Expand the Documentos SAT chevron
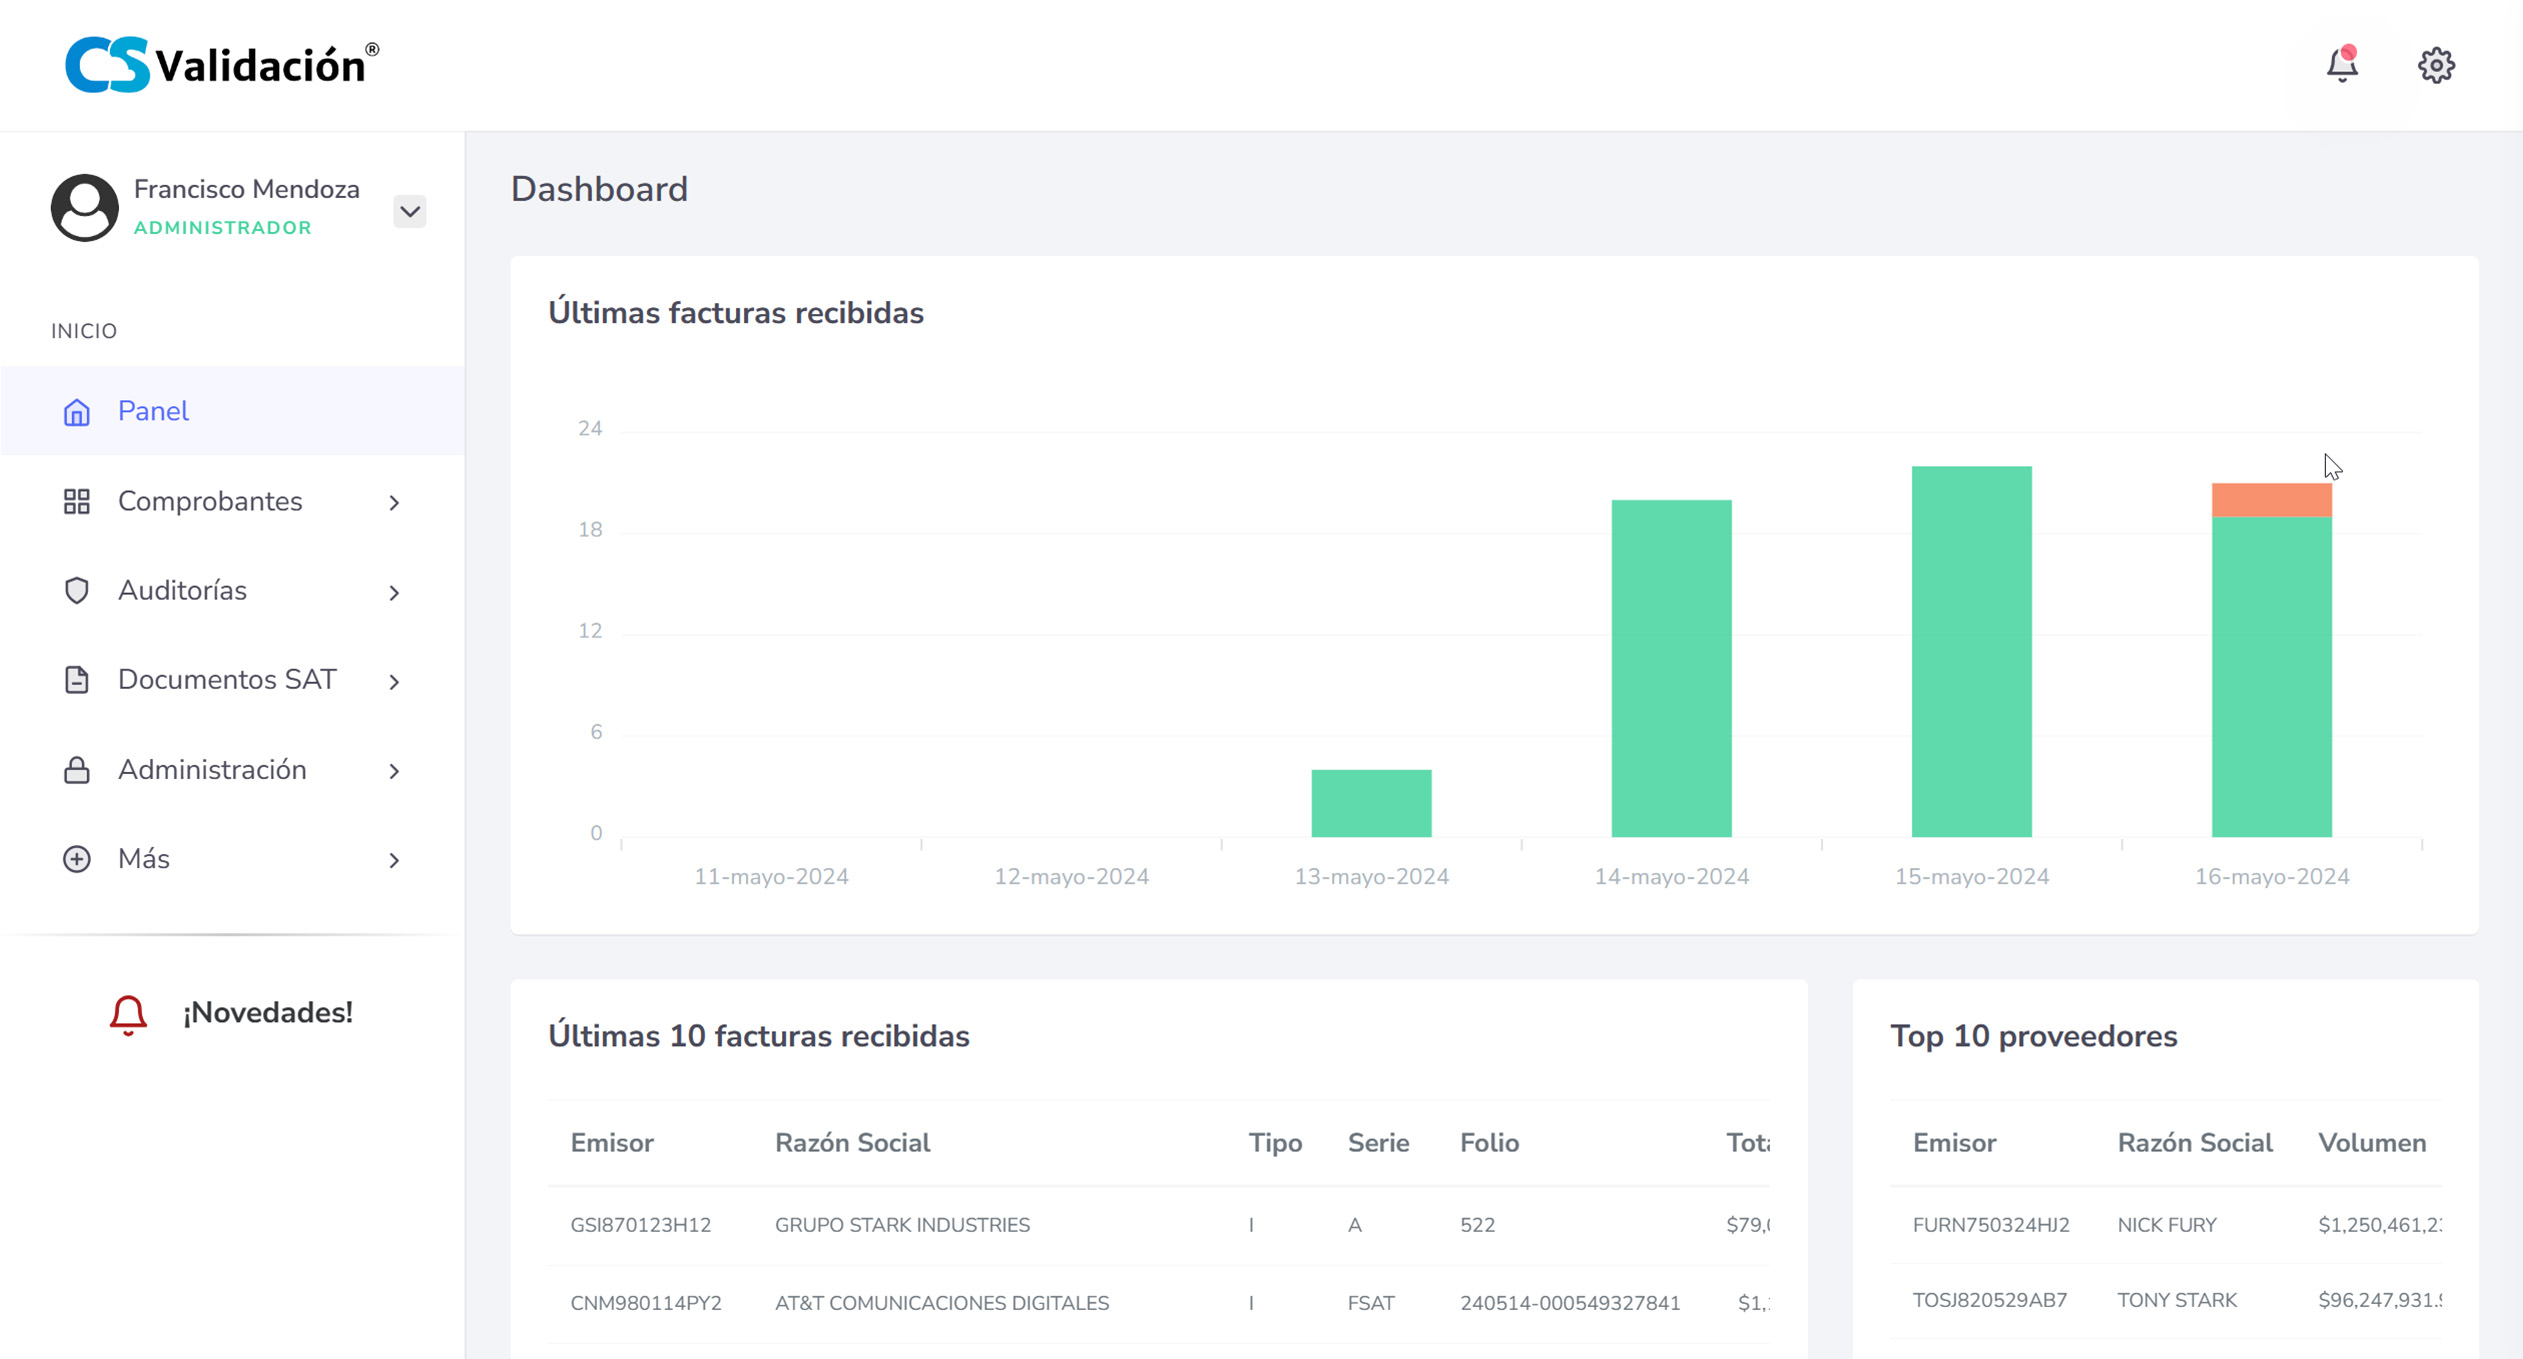Screen dimensions: 2523x1359 click(x=394, y=682)
